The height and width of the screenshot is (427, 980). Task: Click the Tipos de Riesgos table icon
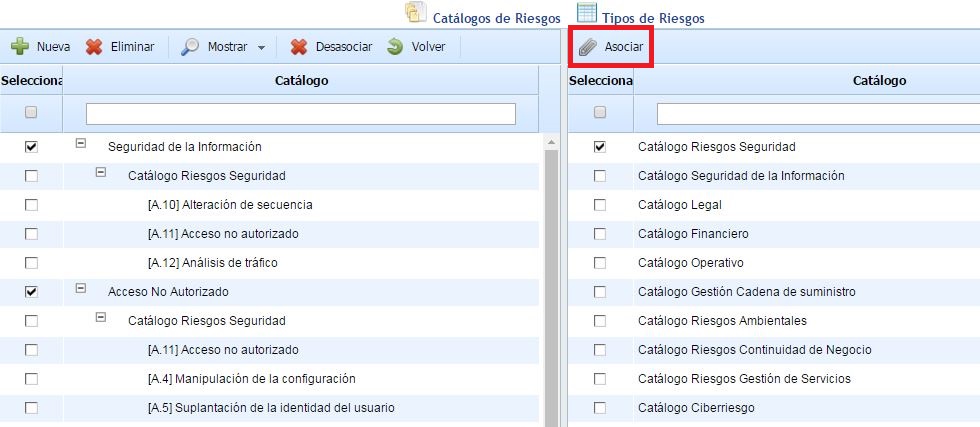pos(586,13)
